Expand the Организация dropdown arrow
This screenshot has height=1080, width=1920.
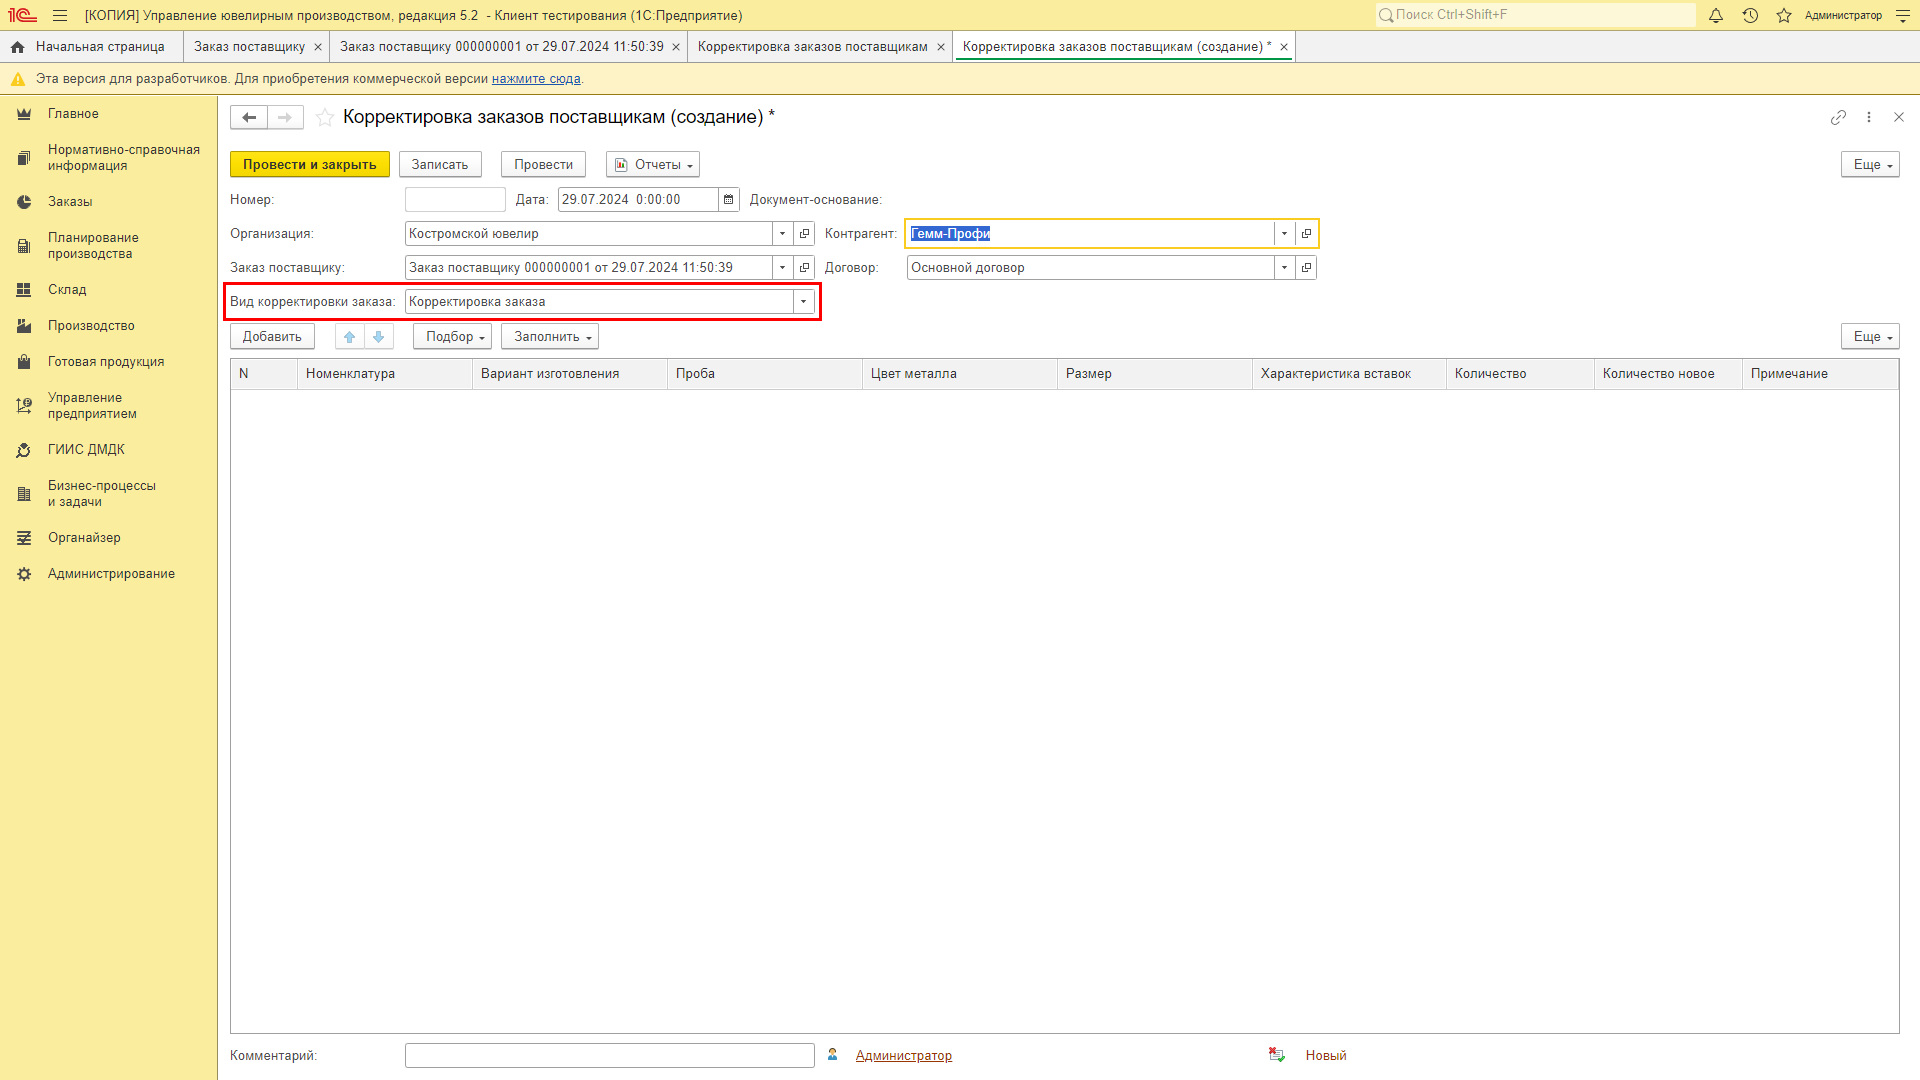click(783, 233)
